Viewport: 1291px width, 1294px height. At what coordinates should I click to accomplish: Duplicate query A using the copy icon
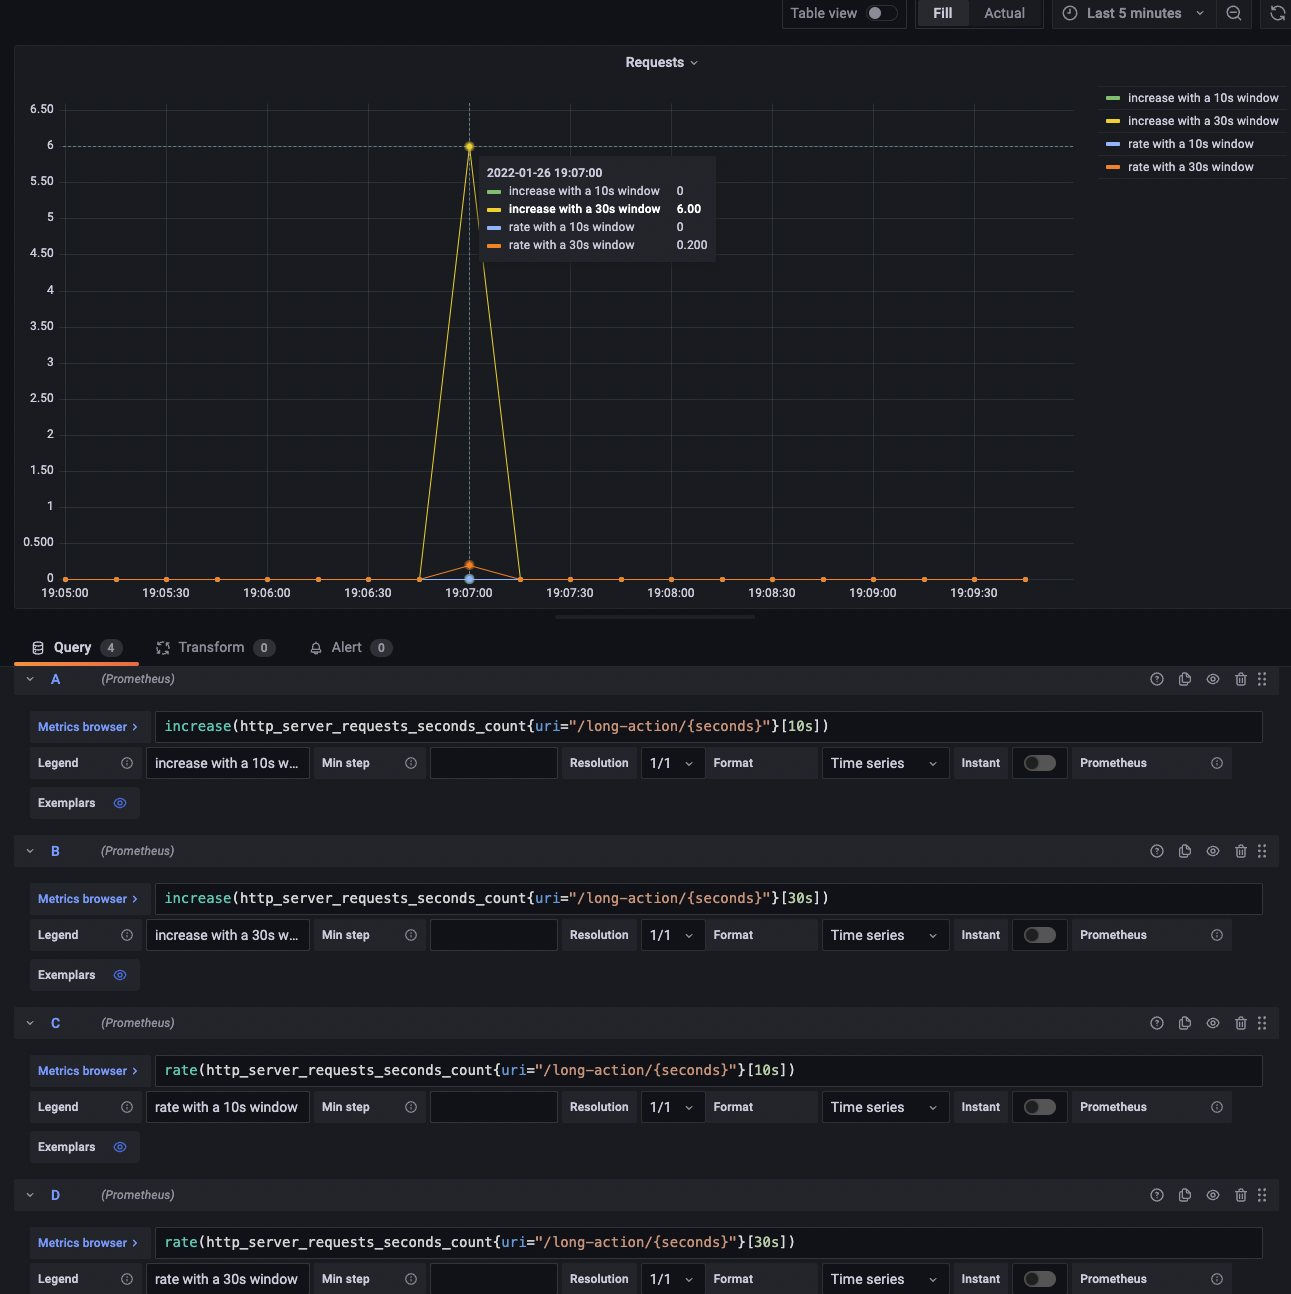coord(1185,679)
